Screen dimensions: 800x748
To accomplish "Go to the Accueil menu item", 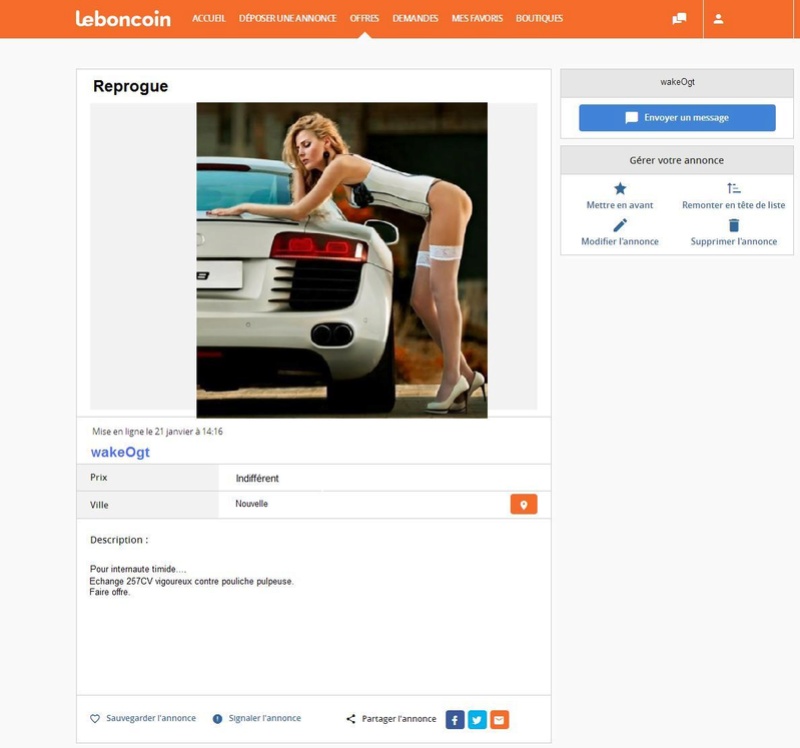I will tap(209, 18).
